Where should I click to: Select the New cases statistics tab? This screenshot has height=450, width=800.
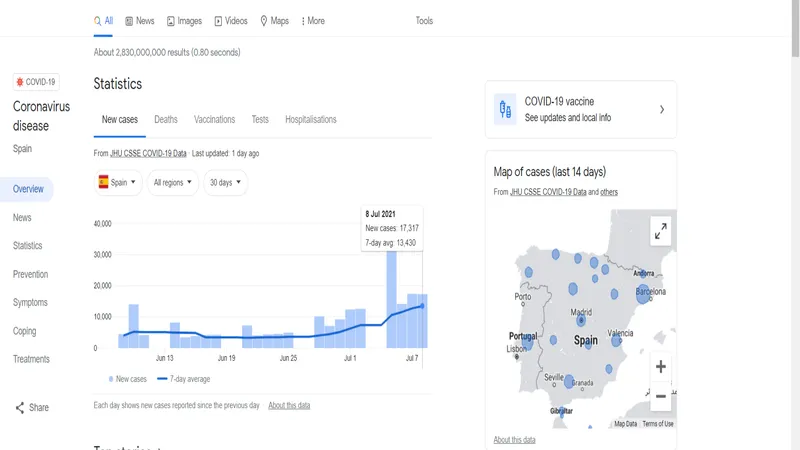[x=119, y=119]
